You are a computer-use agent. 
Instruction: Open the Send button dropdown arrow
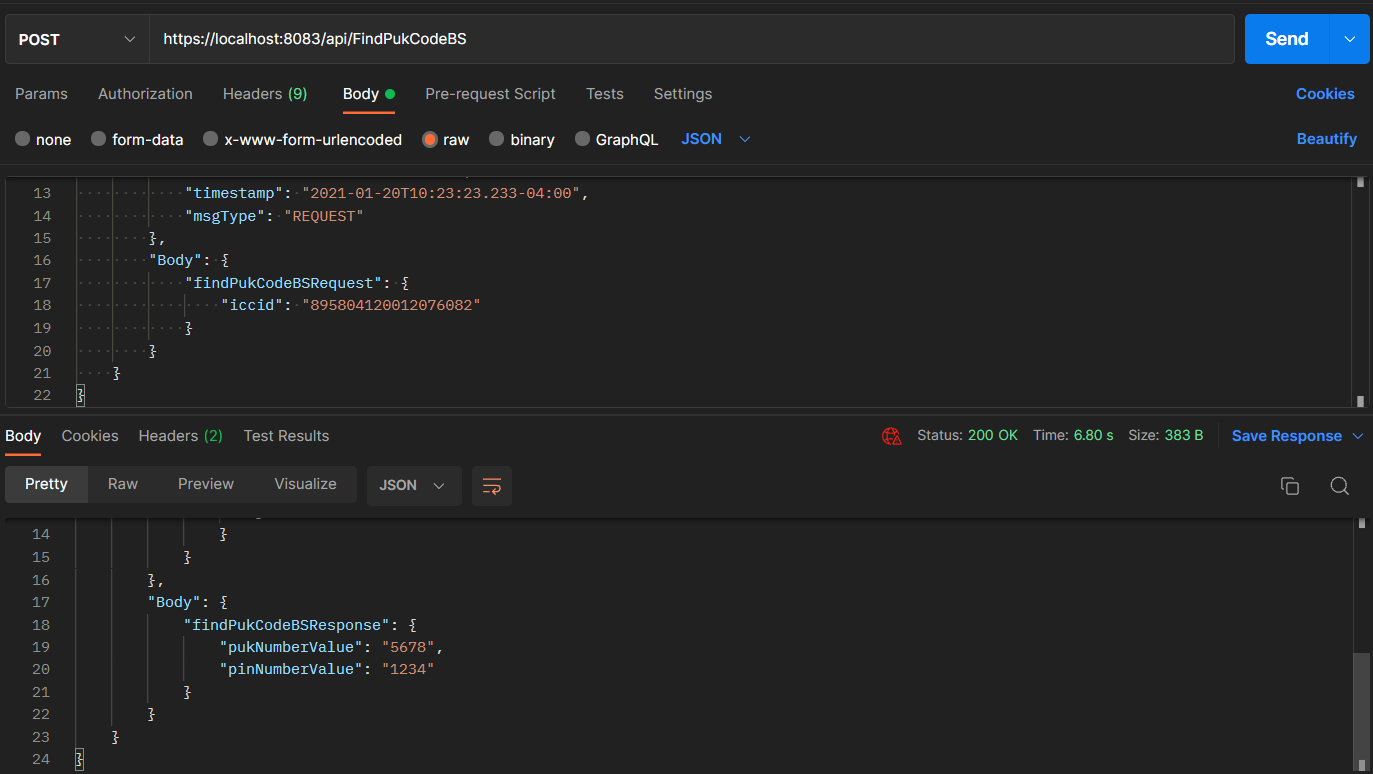click(x=1350, y=39)
